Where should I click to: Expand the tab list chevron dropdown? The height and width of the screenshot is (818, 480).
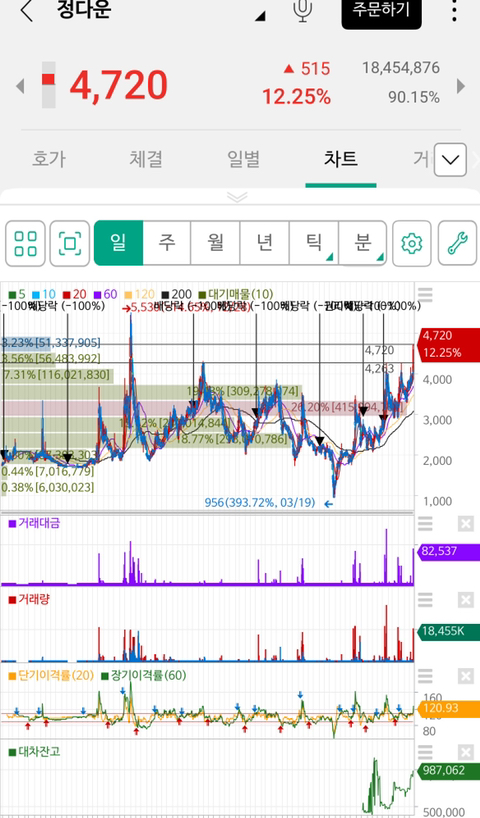450,160
